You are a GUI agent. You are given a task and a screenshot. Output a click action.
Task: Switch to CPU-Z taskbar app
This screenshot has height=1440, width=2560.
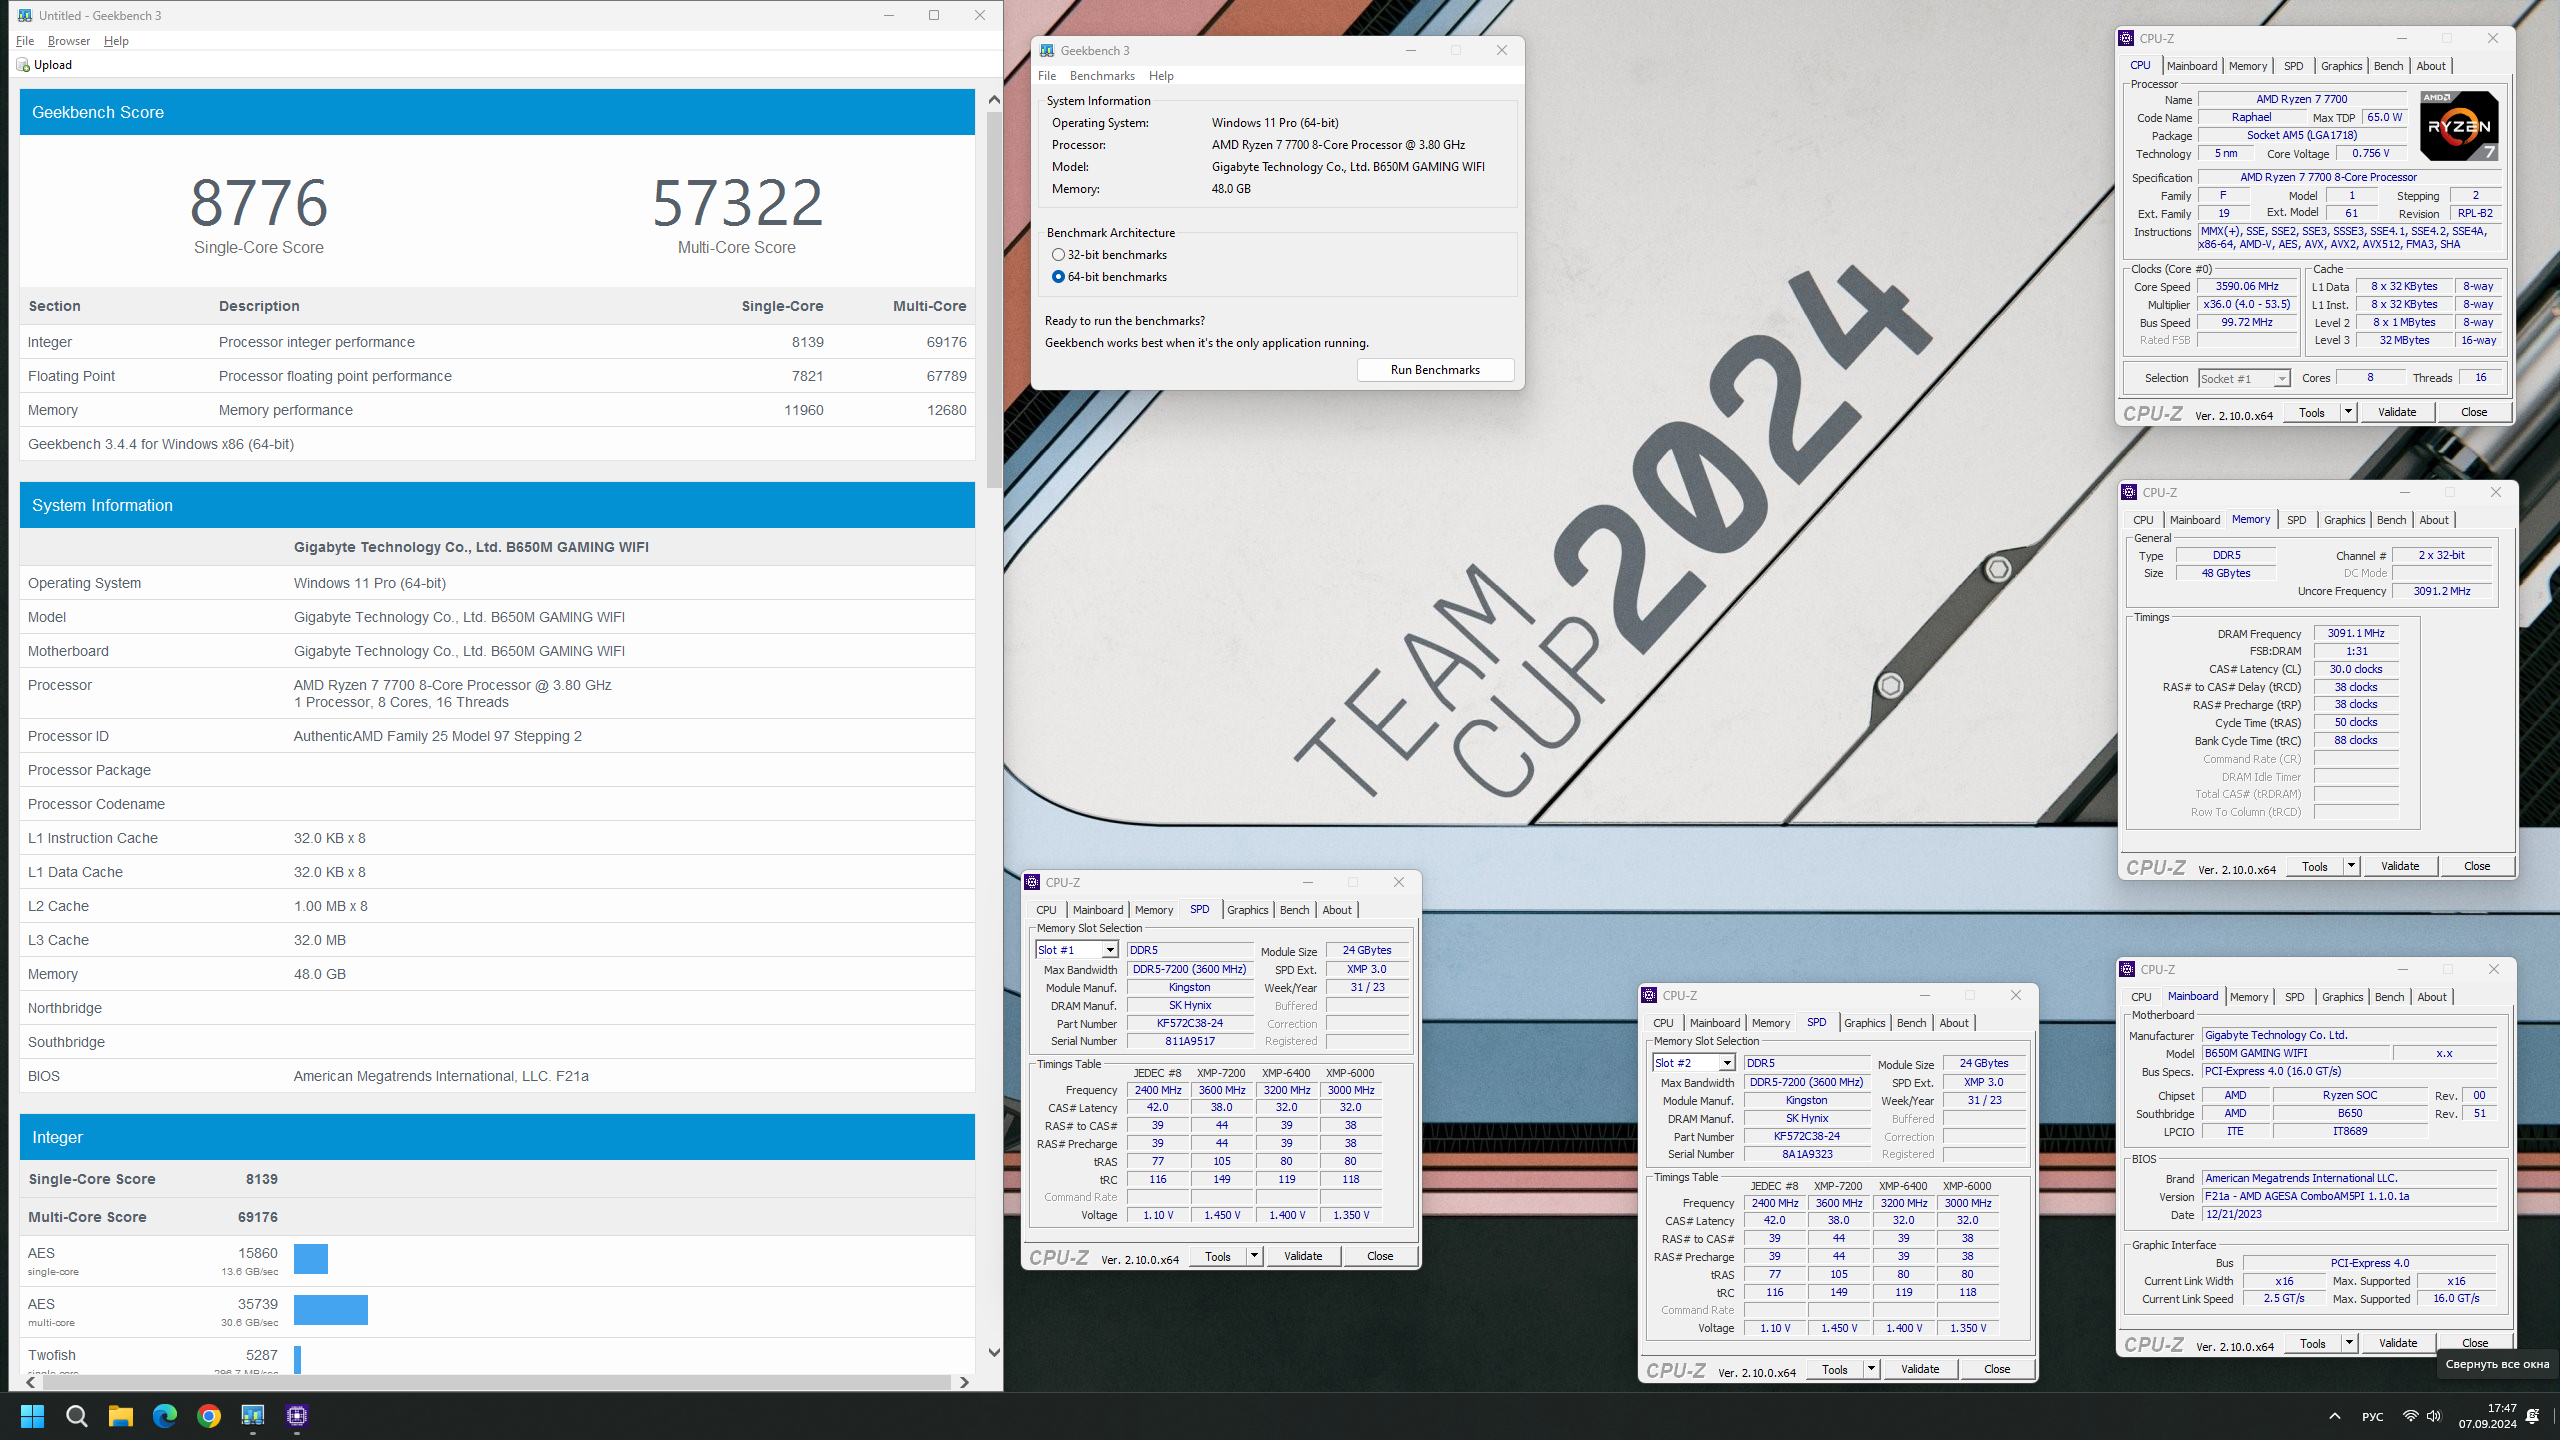(x=296, y=1416)
